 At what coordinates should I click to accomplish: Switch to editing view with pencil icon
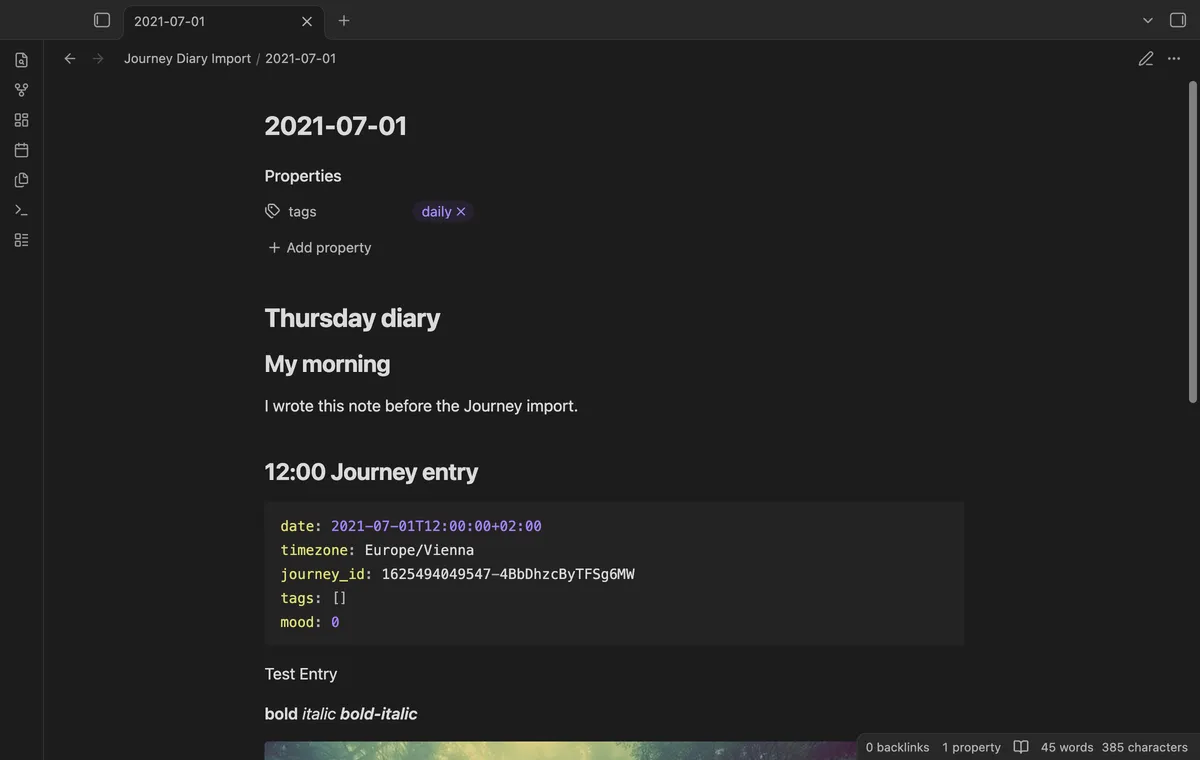(x=1146, y=59)
